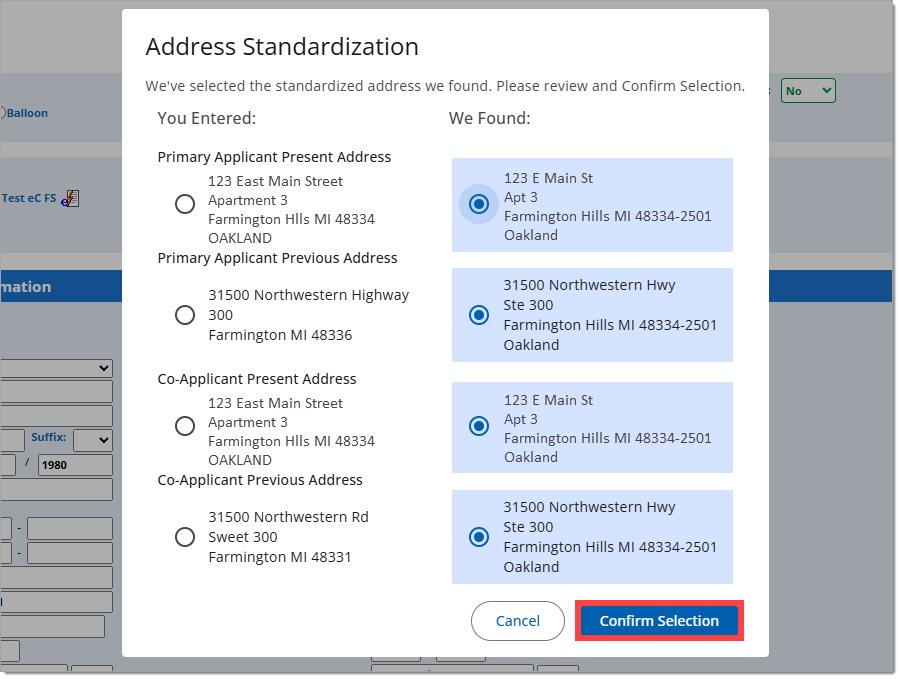Select the found Co-Applicant Present Address radio
Viewport: 900px width, 679px height.
point(480,426)
